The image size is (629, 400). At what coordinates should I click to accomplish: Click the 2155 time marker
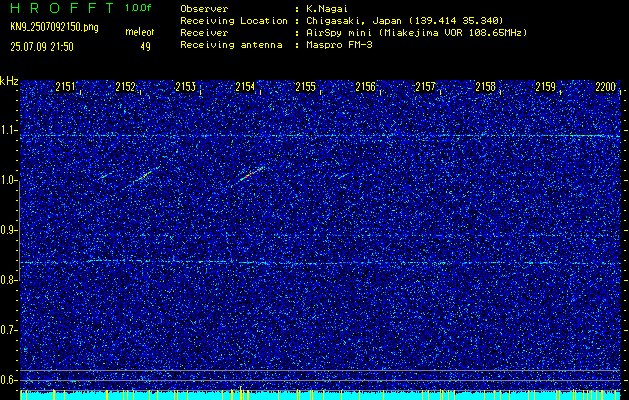305,87
